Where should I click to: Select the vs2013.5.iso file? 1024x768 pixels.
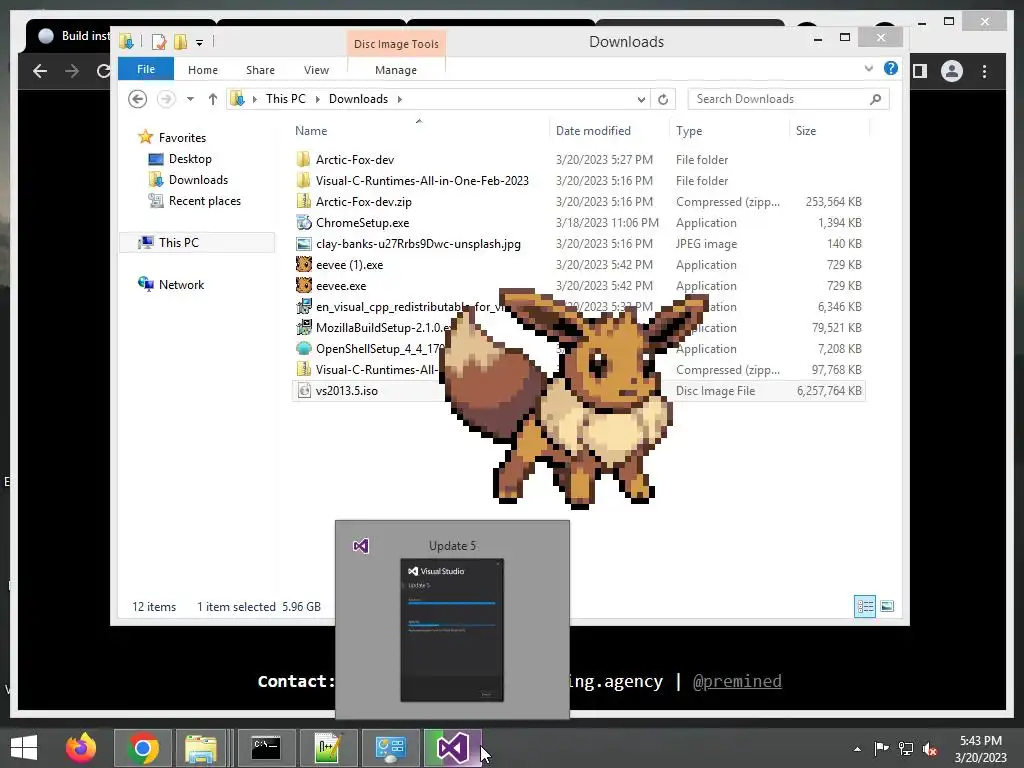[347, 391]
